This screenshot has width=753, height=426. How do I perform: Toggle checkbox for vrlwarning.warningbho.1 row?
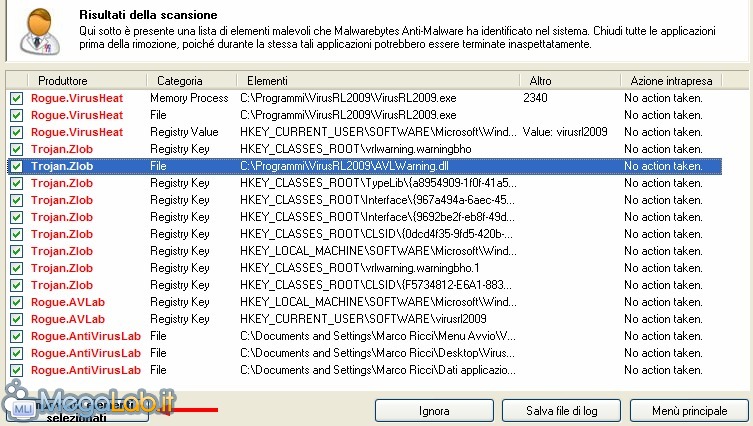(16, 268)
